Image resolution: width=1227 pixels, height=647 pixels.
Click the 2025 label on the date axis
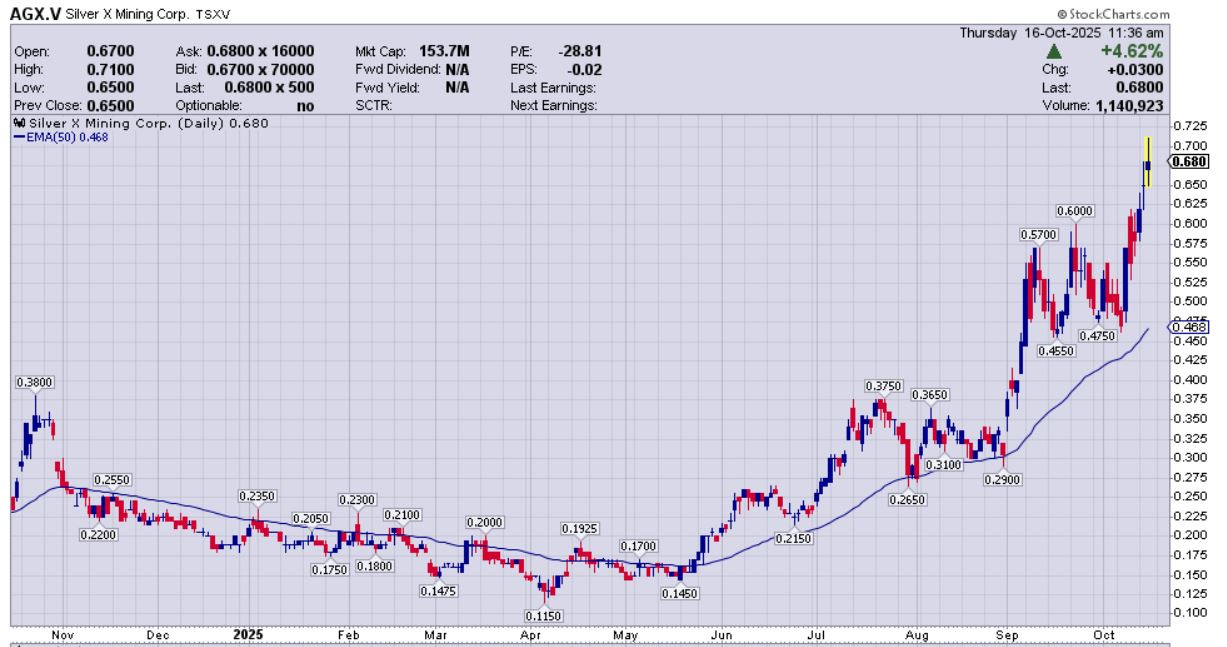(248, 634)
